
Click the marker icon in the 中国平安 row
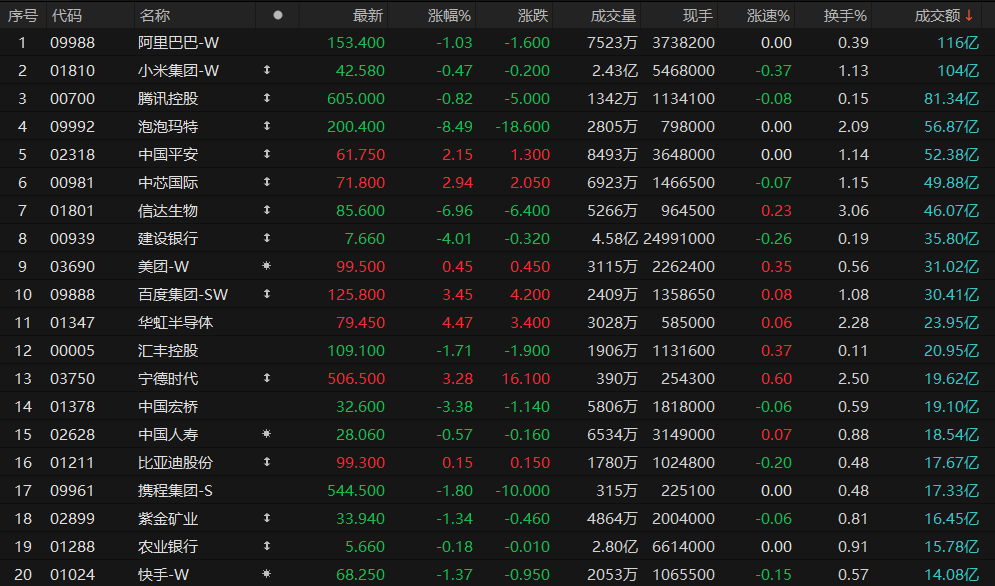click(x=267, y=154)
